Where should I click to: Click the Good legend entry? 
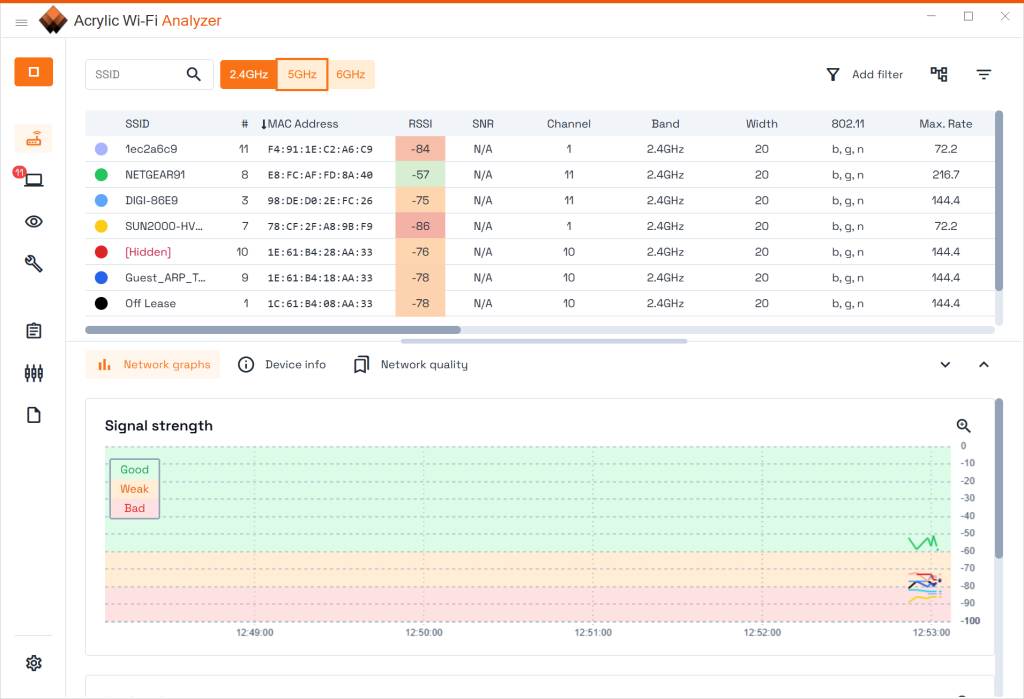pos(135,470)
